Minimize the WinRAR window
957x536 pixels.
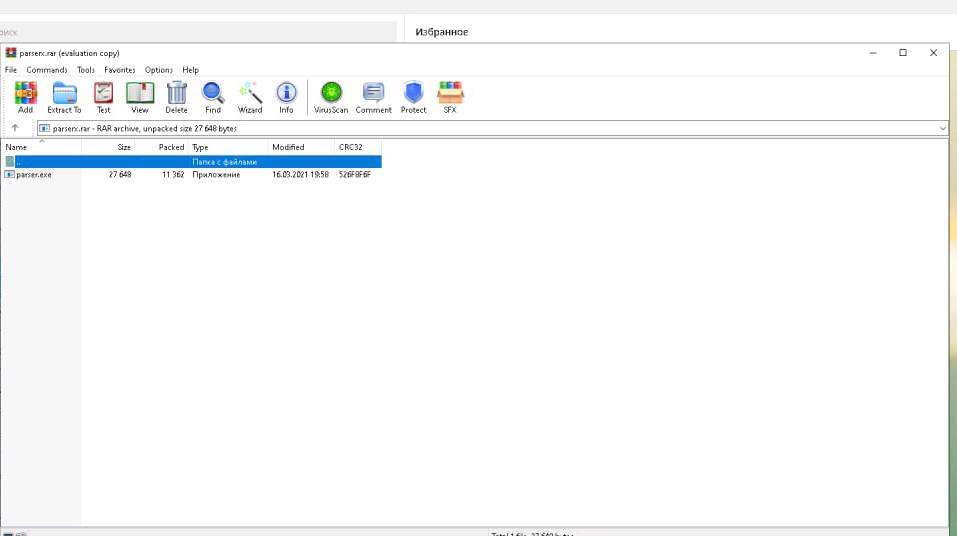(x=873, y=53)
